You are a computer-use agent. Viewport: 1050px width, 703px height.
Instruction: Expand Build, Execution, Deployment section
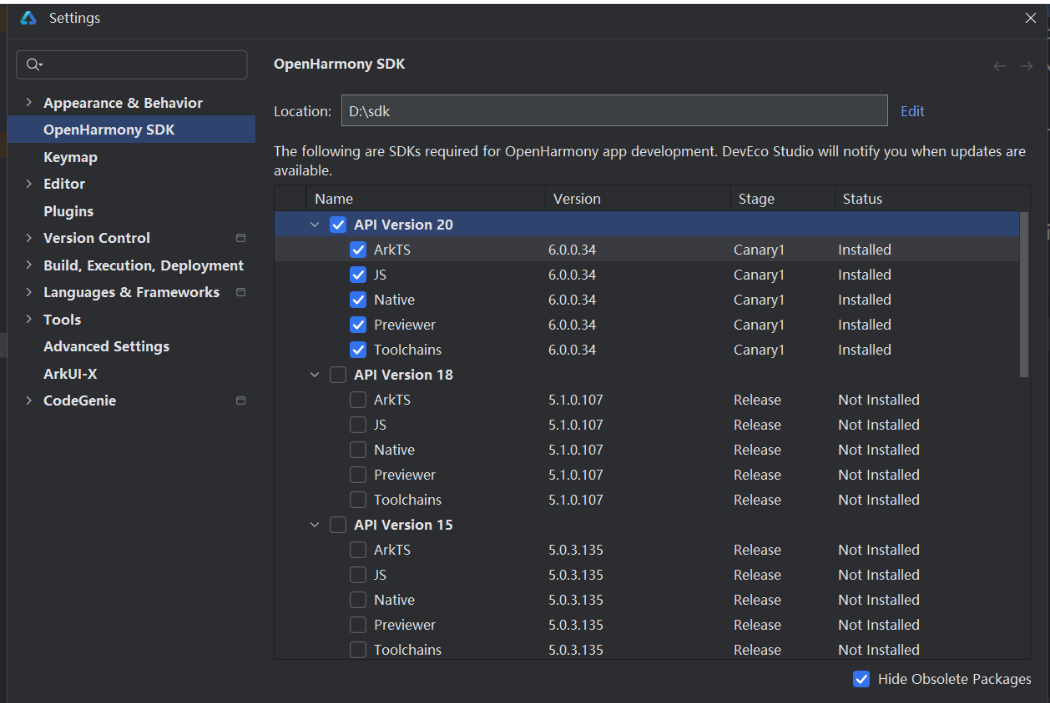(29, 265)
